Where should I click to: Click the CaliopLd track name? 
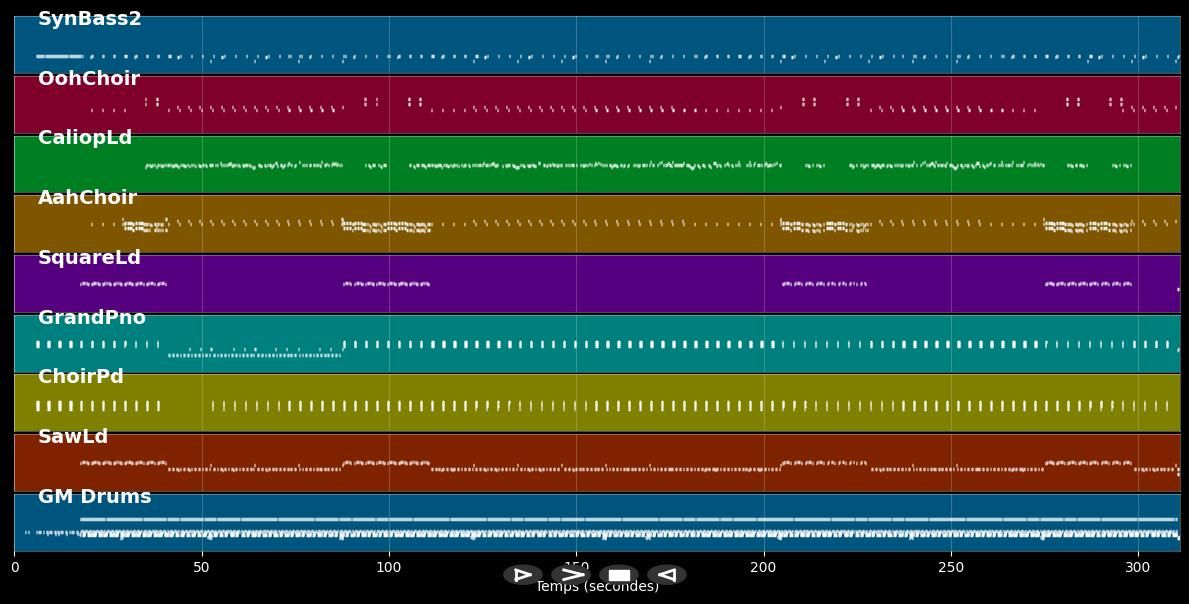point(84,138)
